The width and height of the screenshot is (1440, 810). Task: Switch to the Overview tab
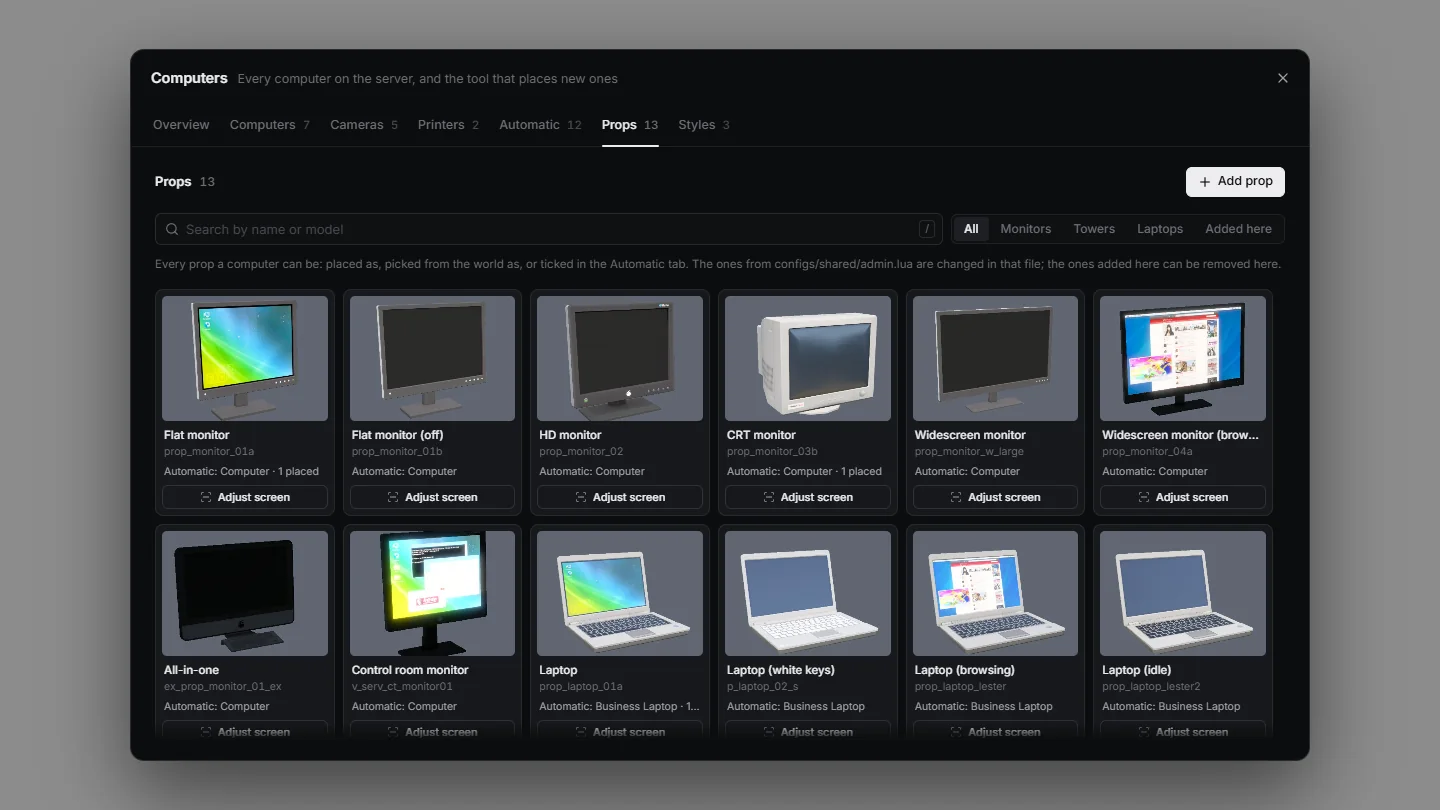coord(181,125)
